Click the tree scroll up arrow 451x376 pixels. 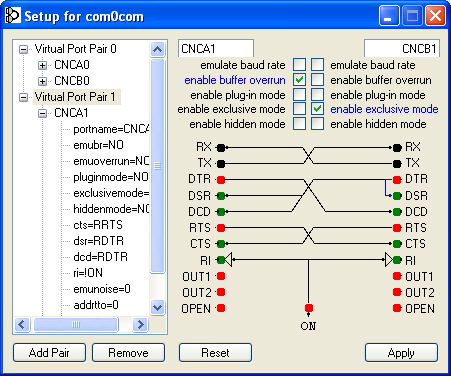coord(157,49)
